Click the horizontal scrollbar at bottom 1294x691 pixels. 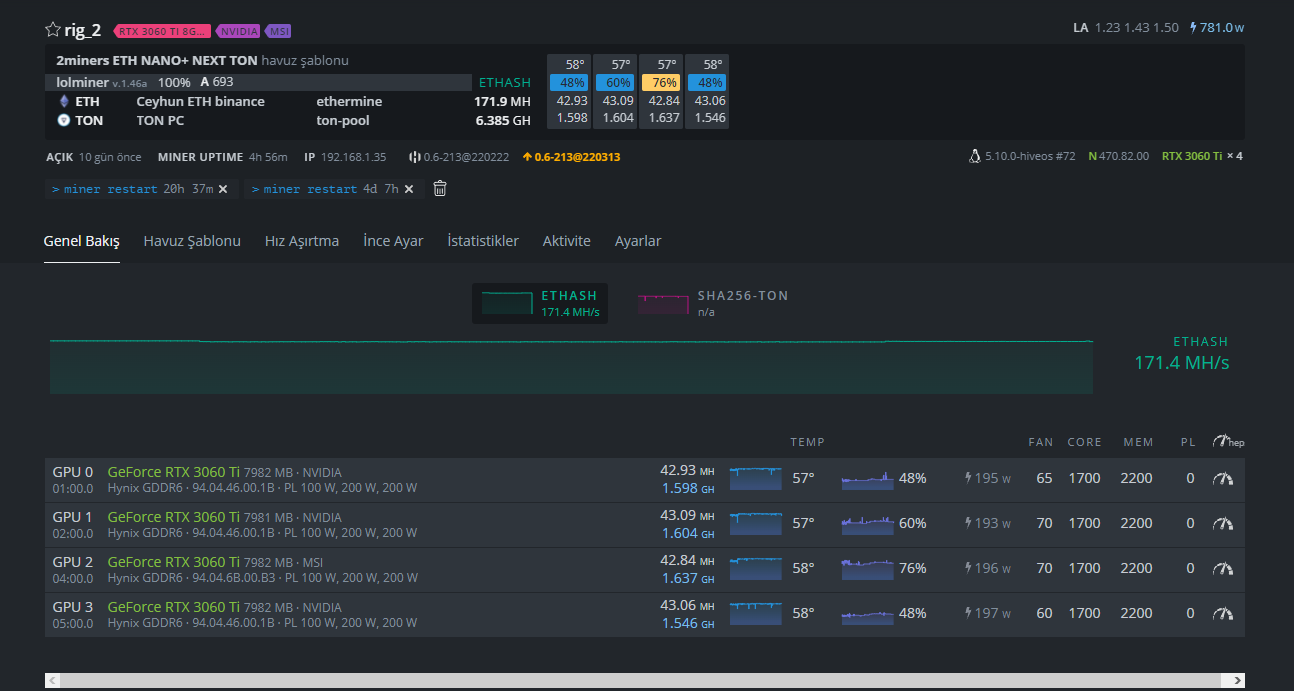[645, 680]
